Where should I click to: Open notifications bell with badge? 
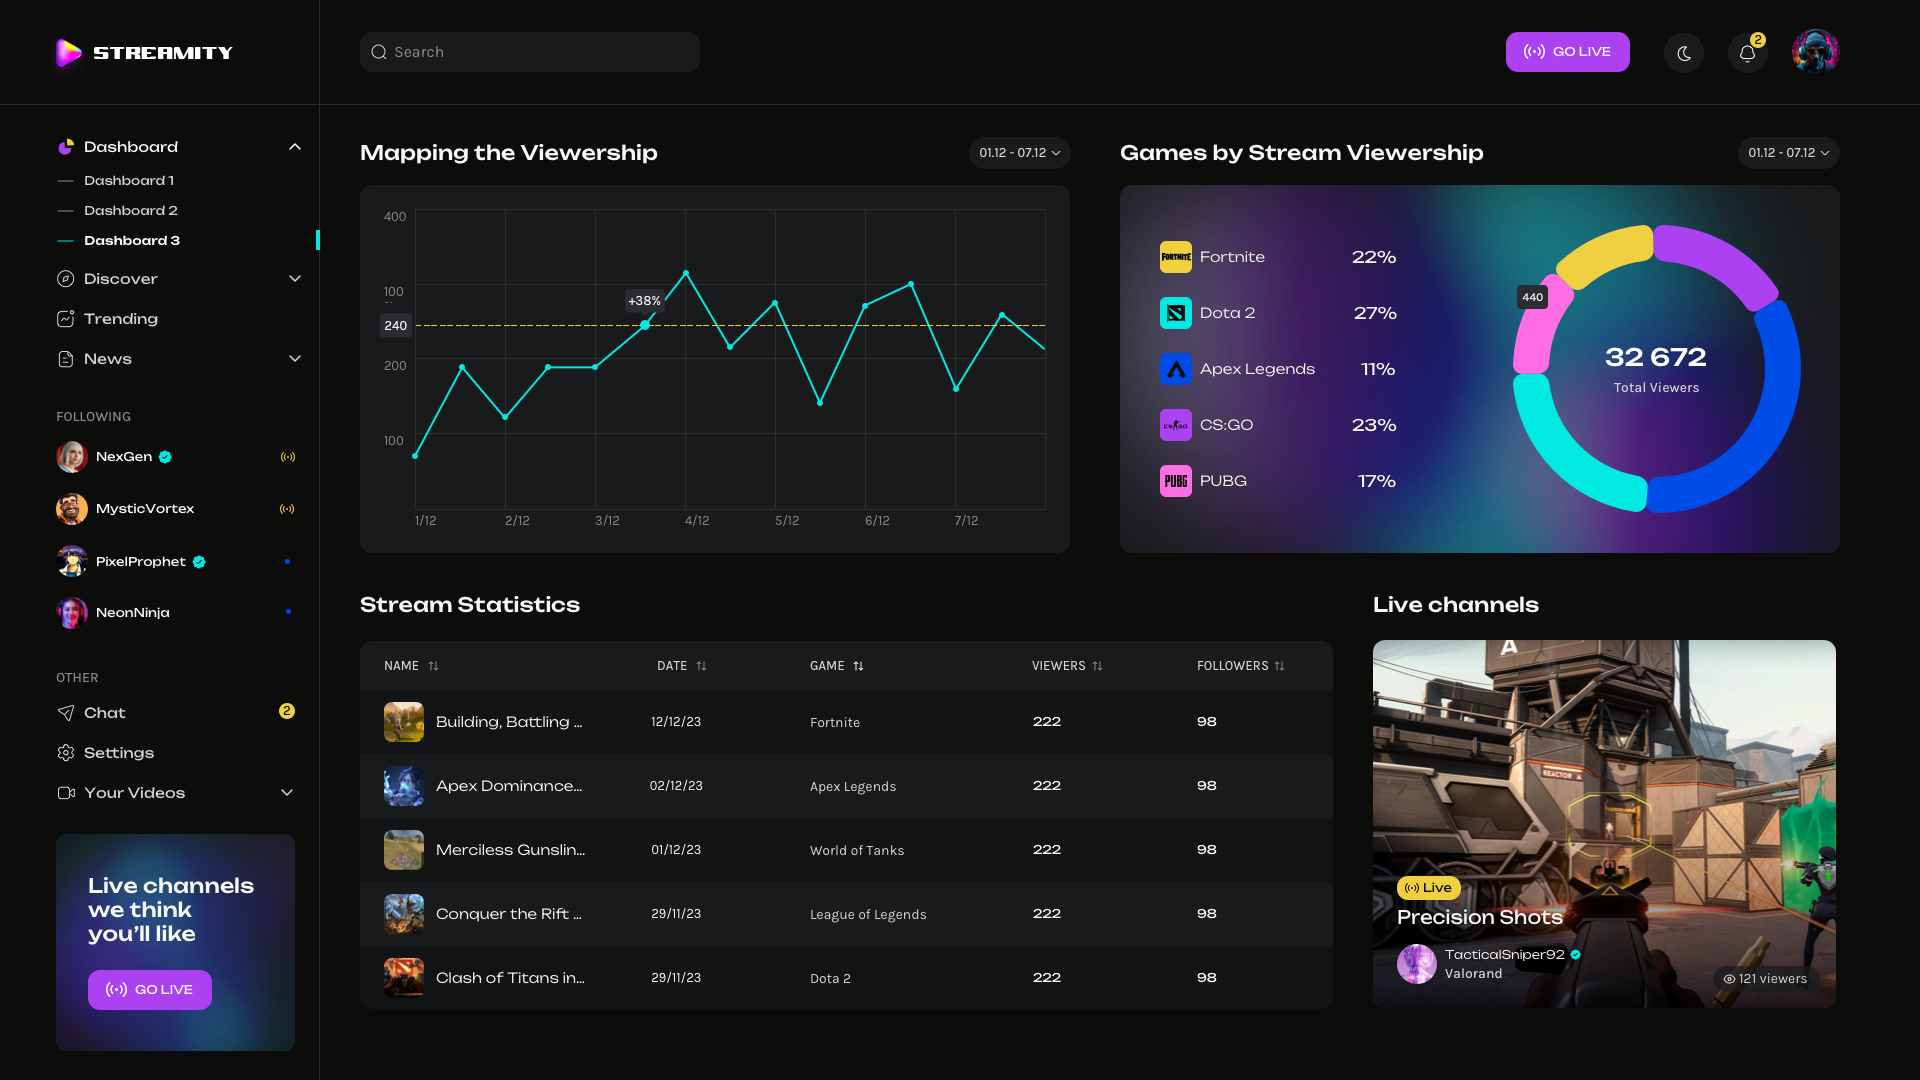click(1747, 52)
